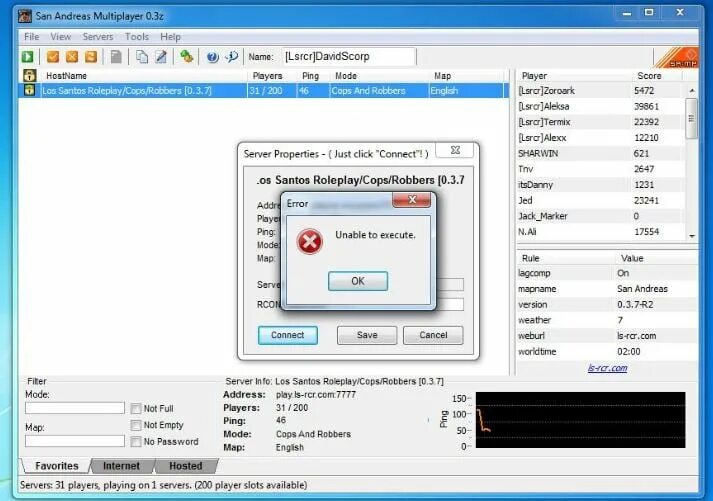Select player SHARWIN in list
The width and height of the screenshot is (713, 501).
tap(600, 153)
